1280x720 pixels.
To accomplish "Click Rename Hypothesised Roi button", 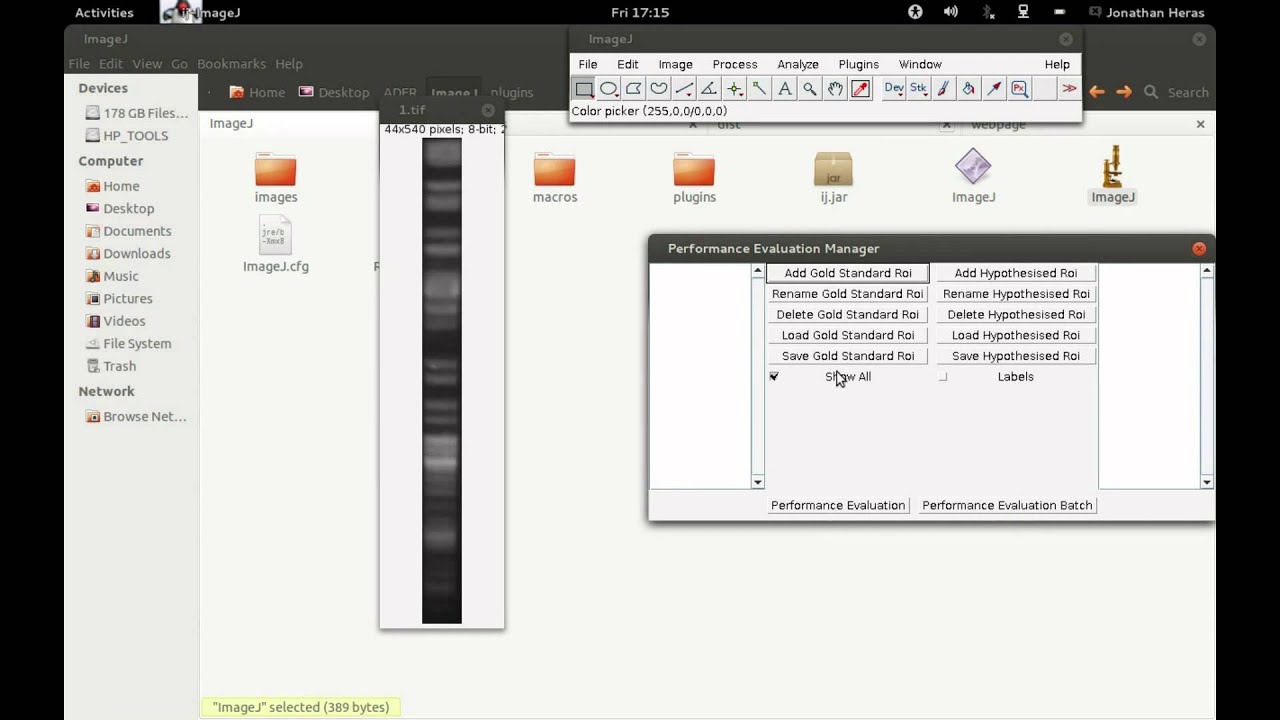I will click(1016, 294).
